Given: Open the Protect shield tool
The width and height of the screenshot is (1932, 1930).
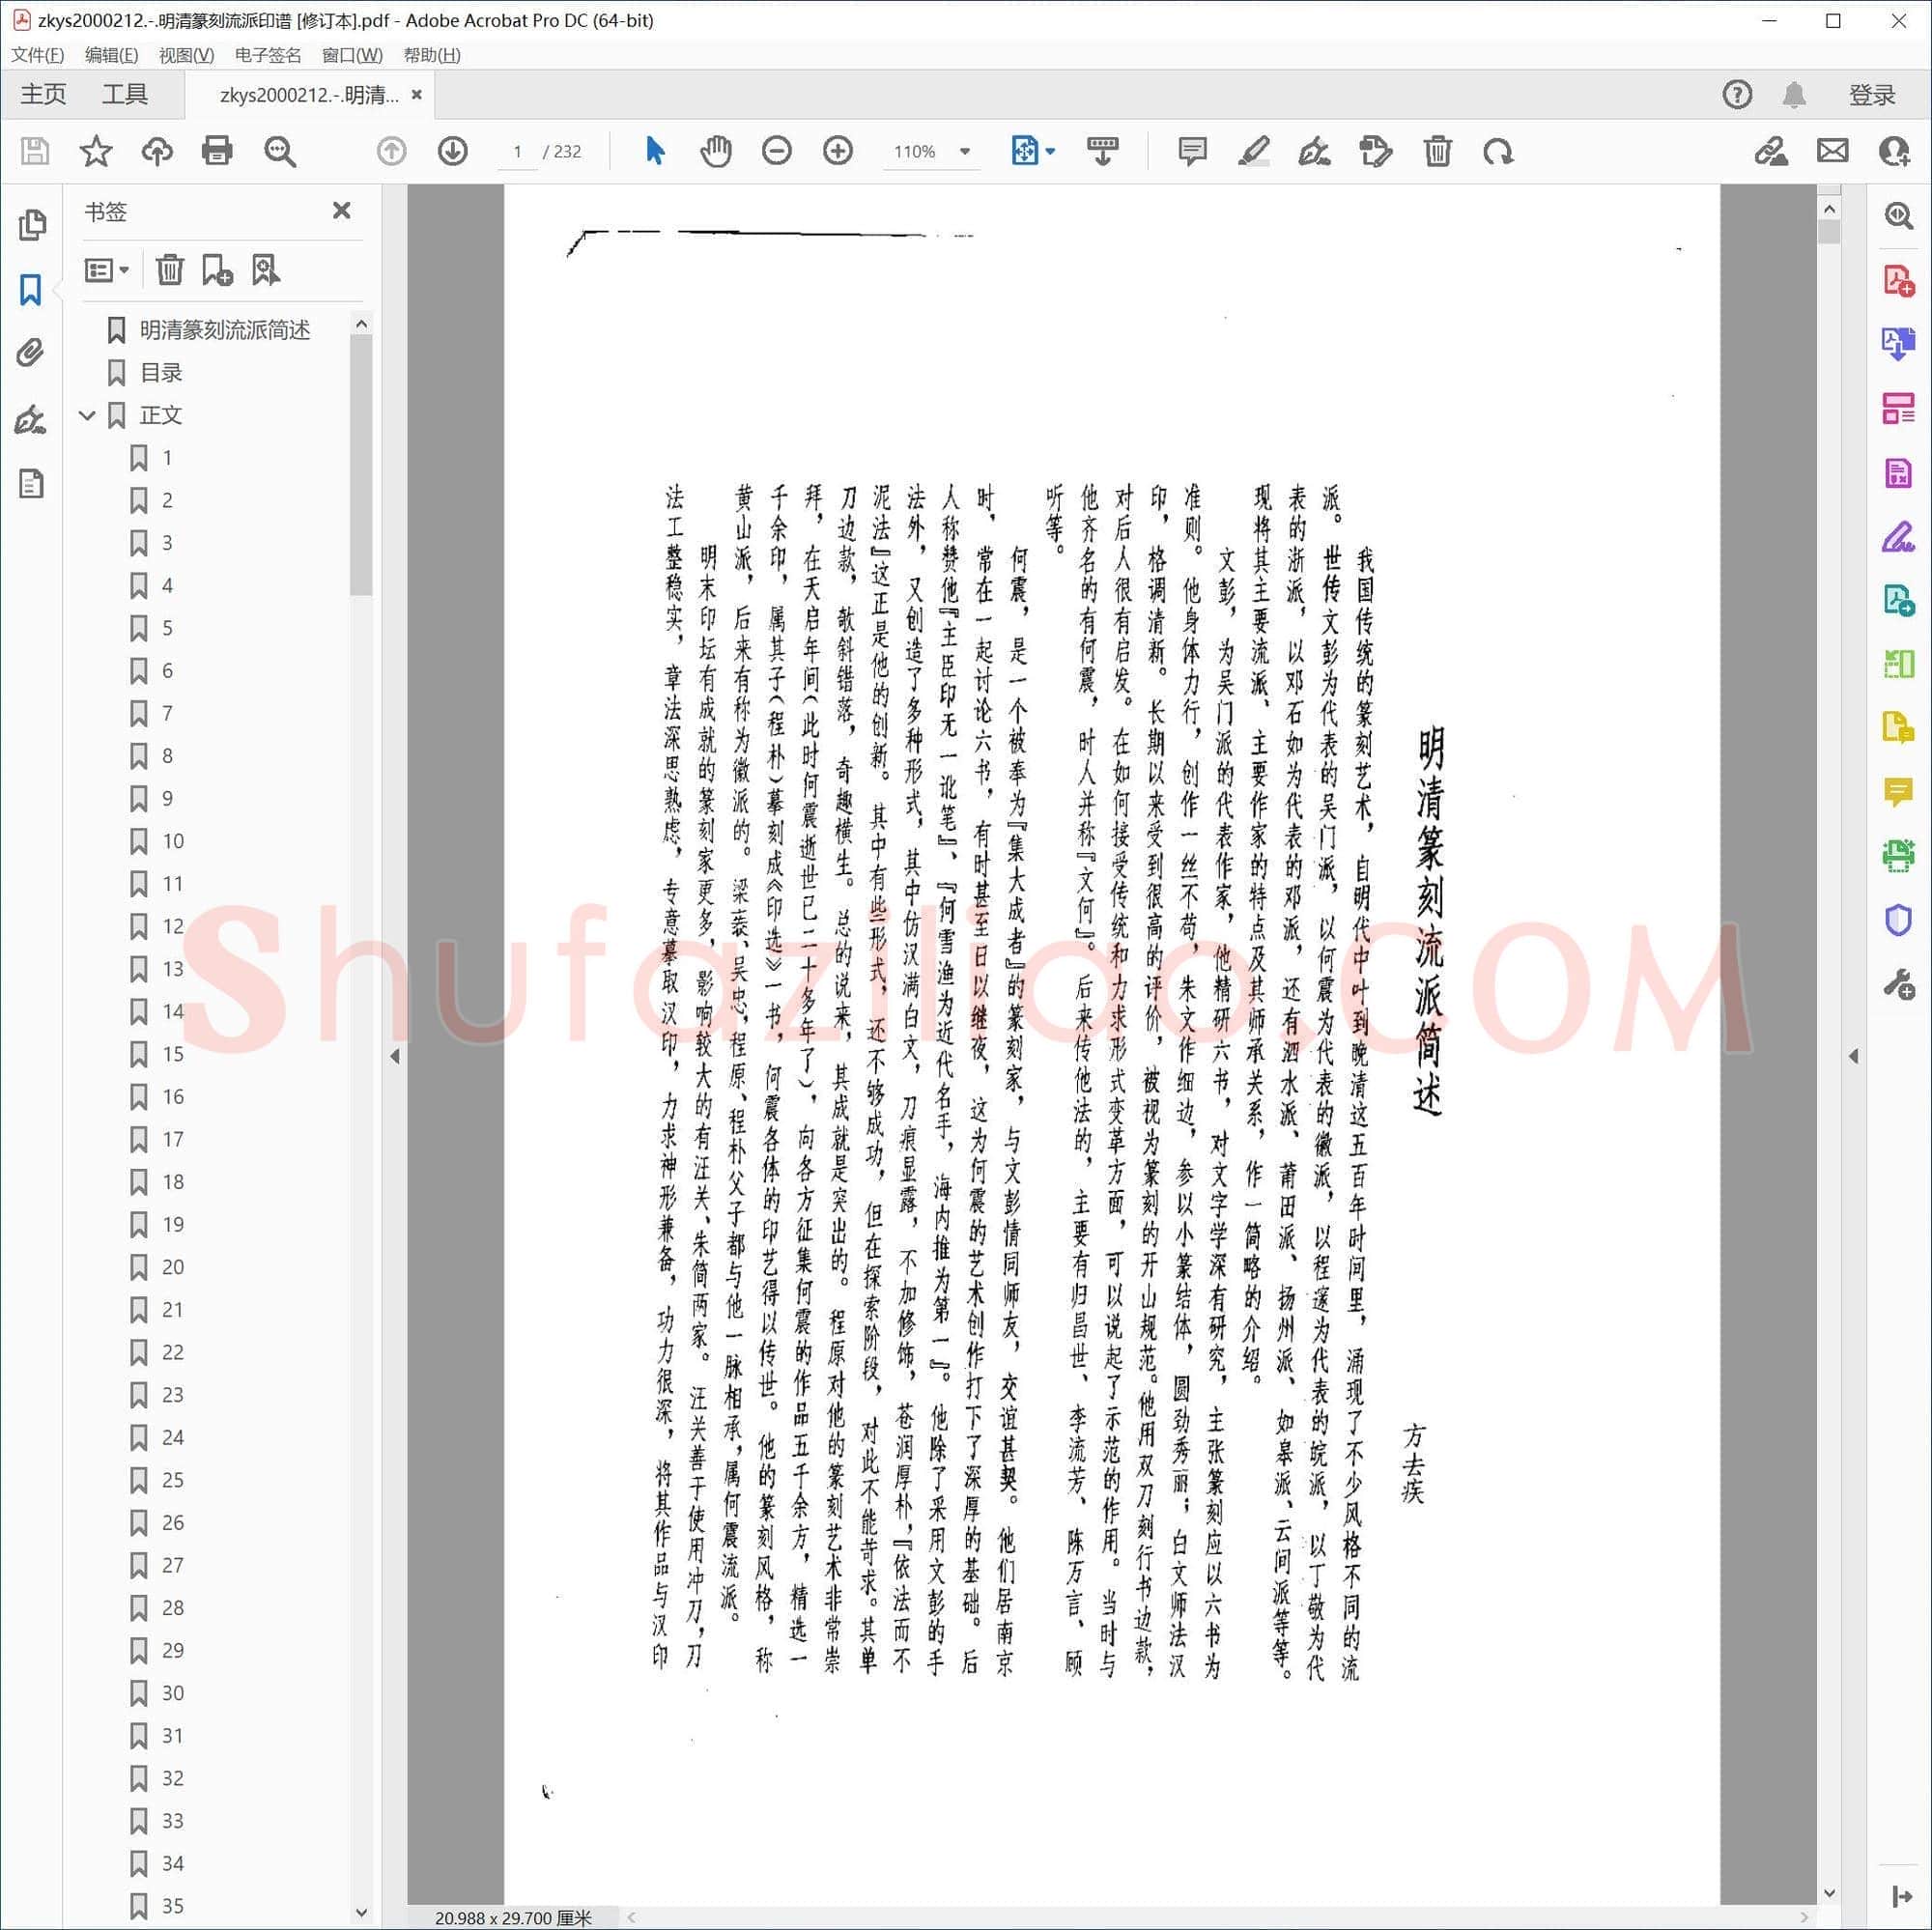Looking at the screenshot, I should (x=1897, y=920).
